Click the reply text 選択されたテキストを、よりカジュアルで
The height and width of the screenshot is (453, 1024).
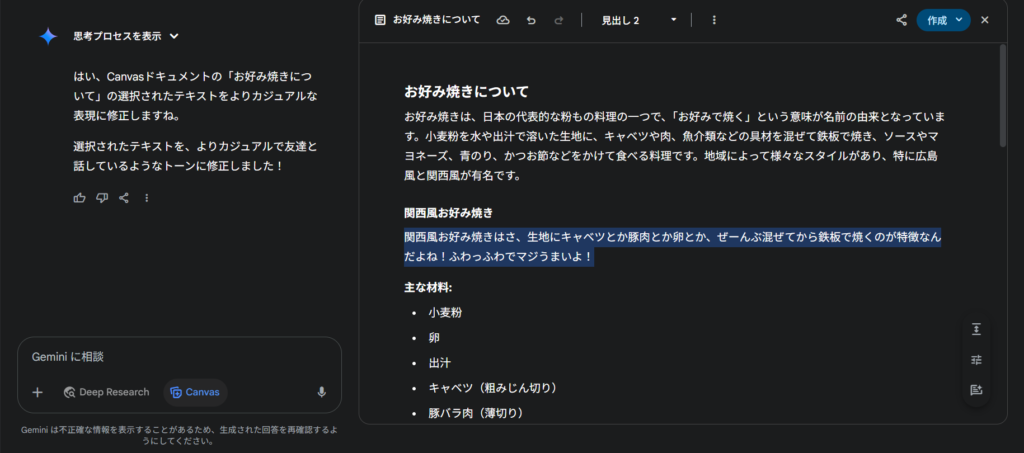pos(195,156)
